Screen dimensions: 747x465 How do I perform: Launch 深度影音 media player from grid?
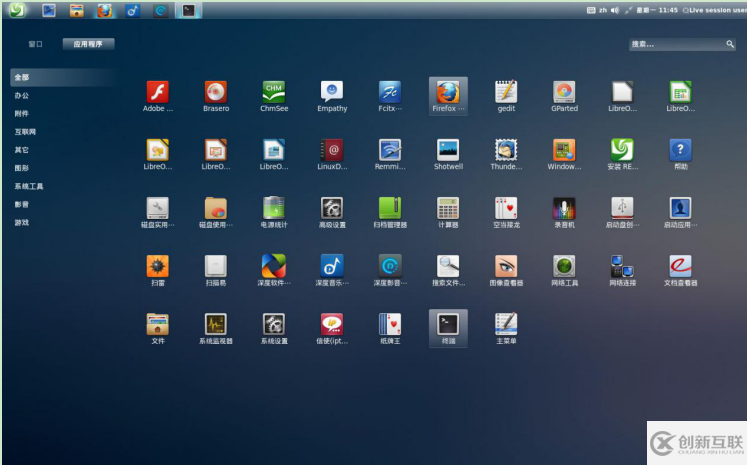(390, 266)
